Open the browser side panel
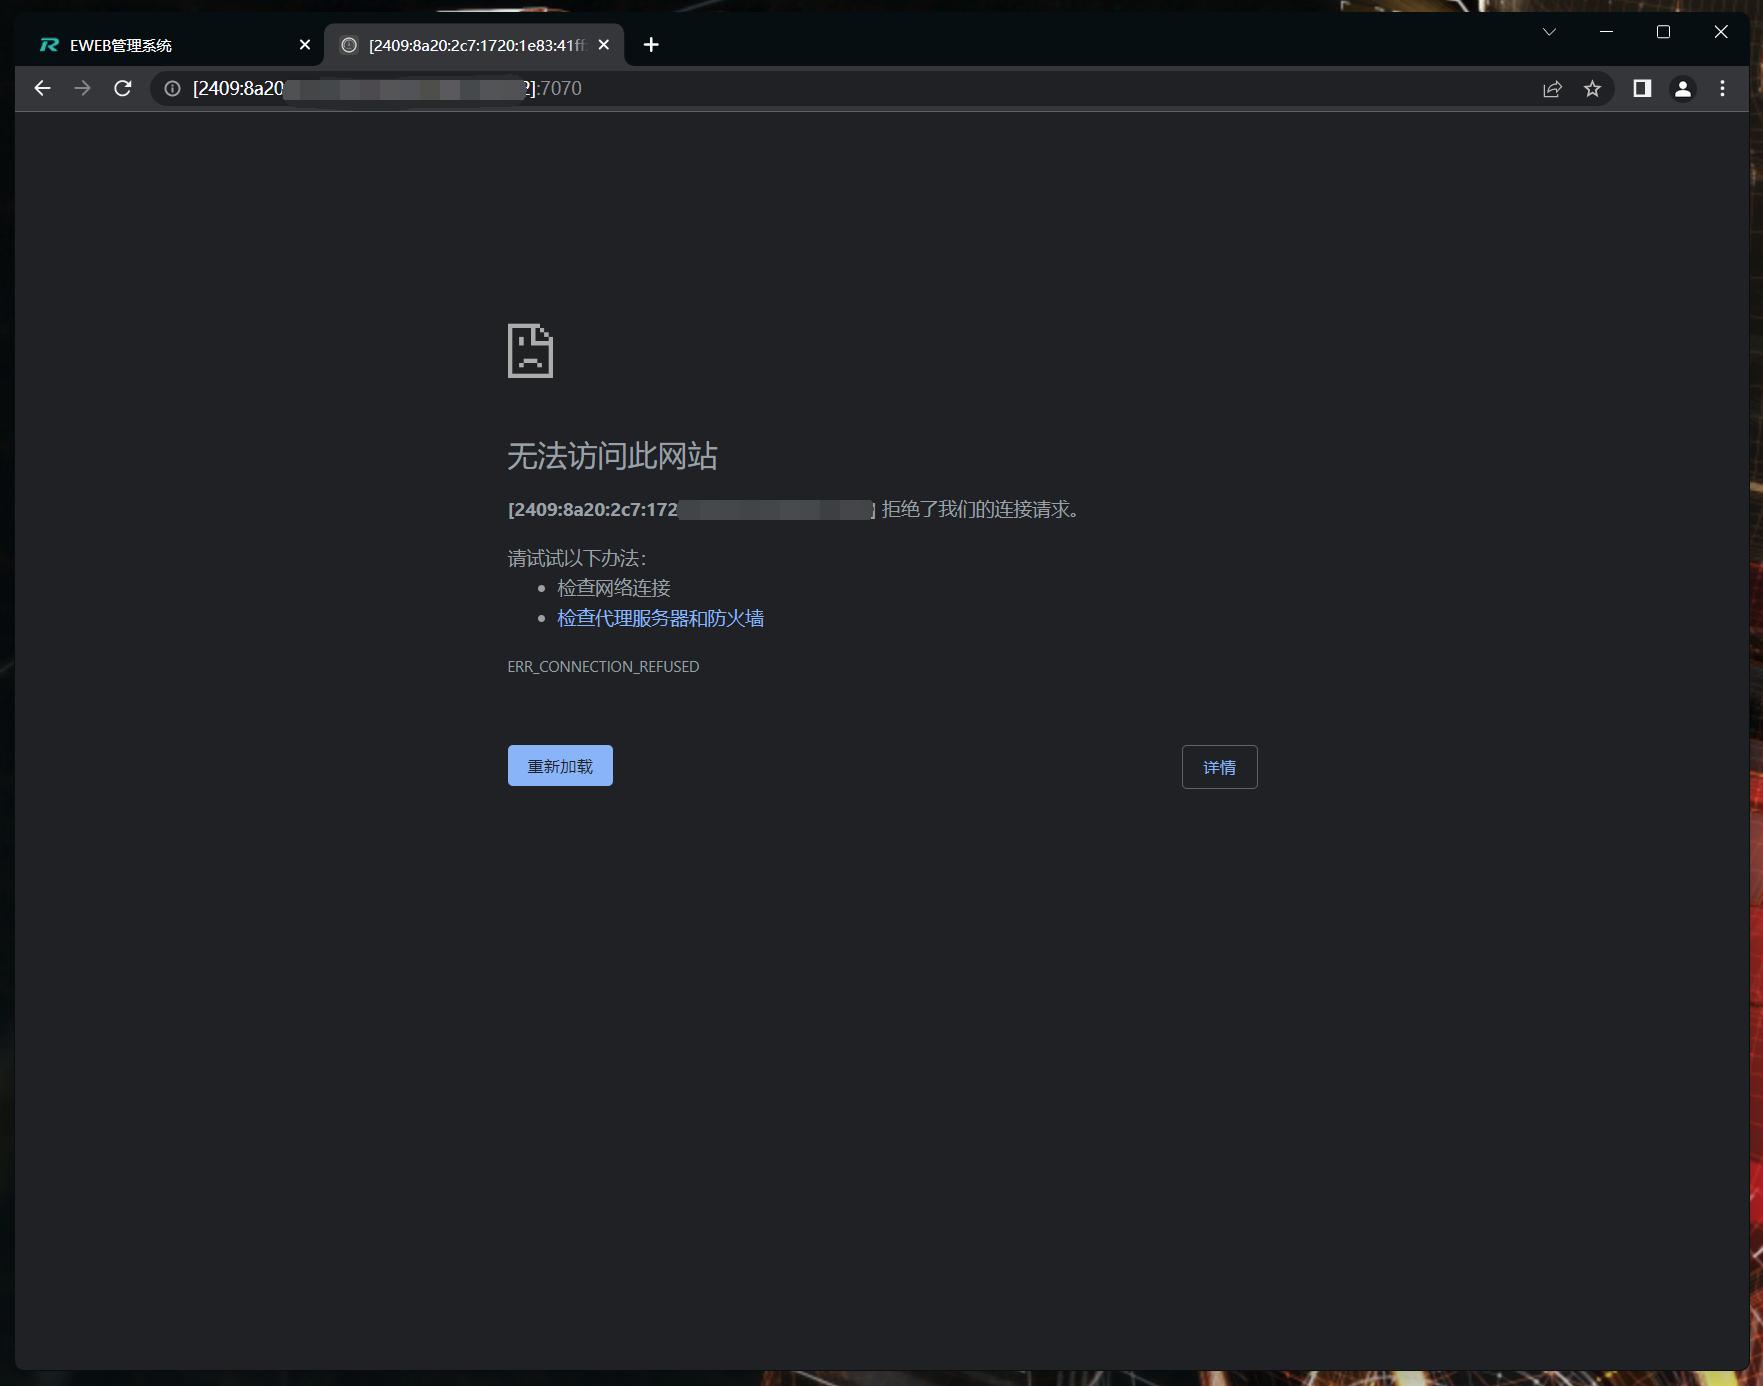The width and height of the screenshot is (1763, 1386). coord(1642,89)
